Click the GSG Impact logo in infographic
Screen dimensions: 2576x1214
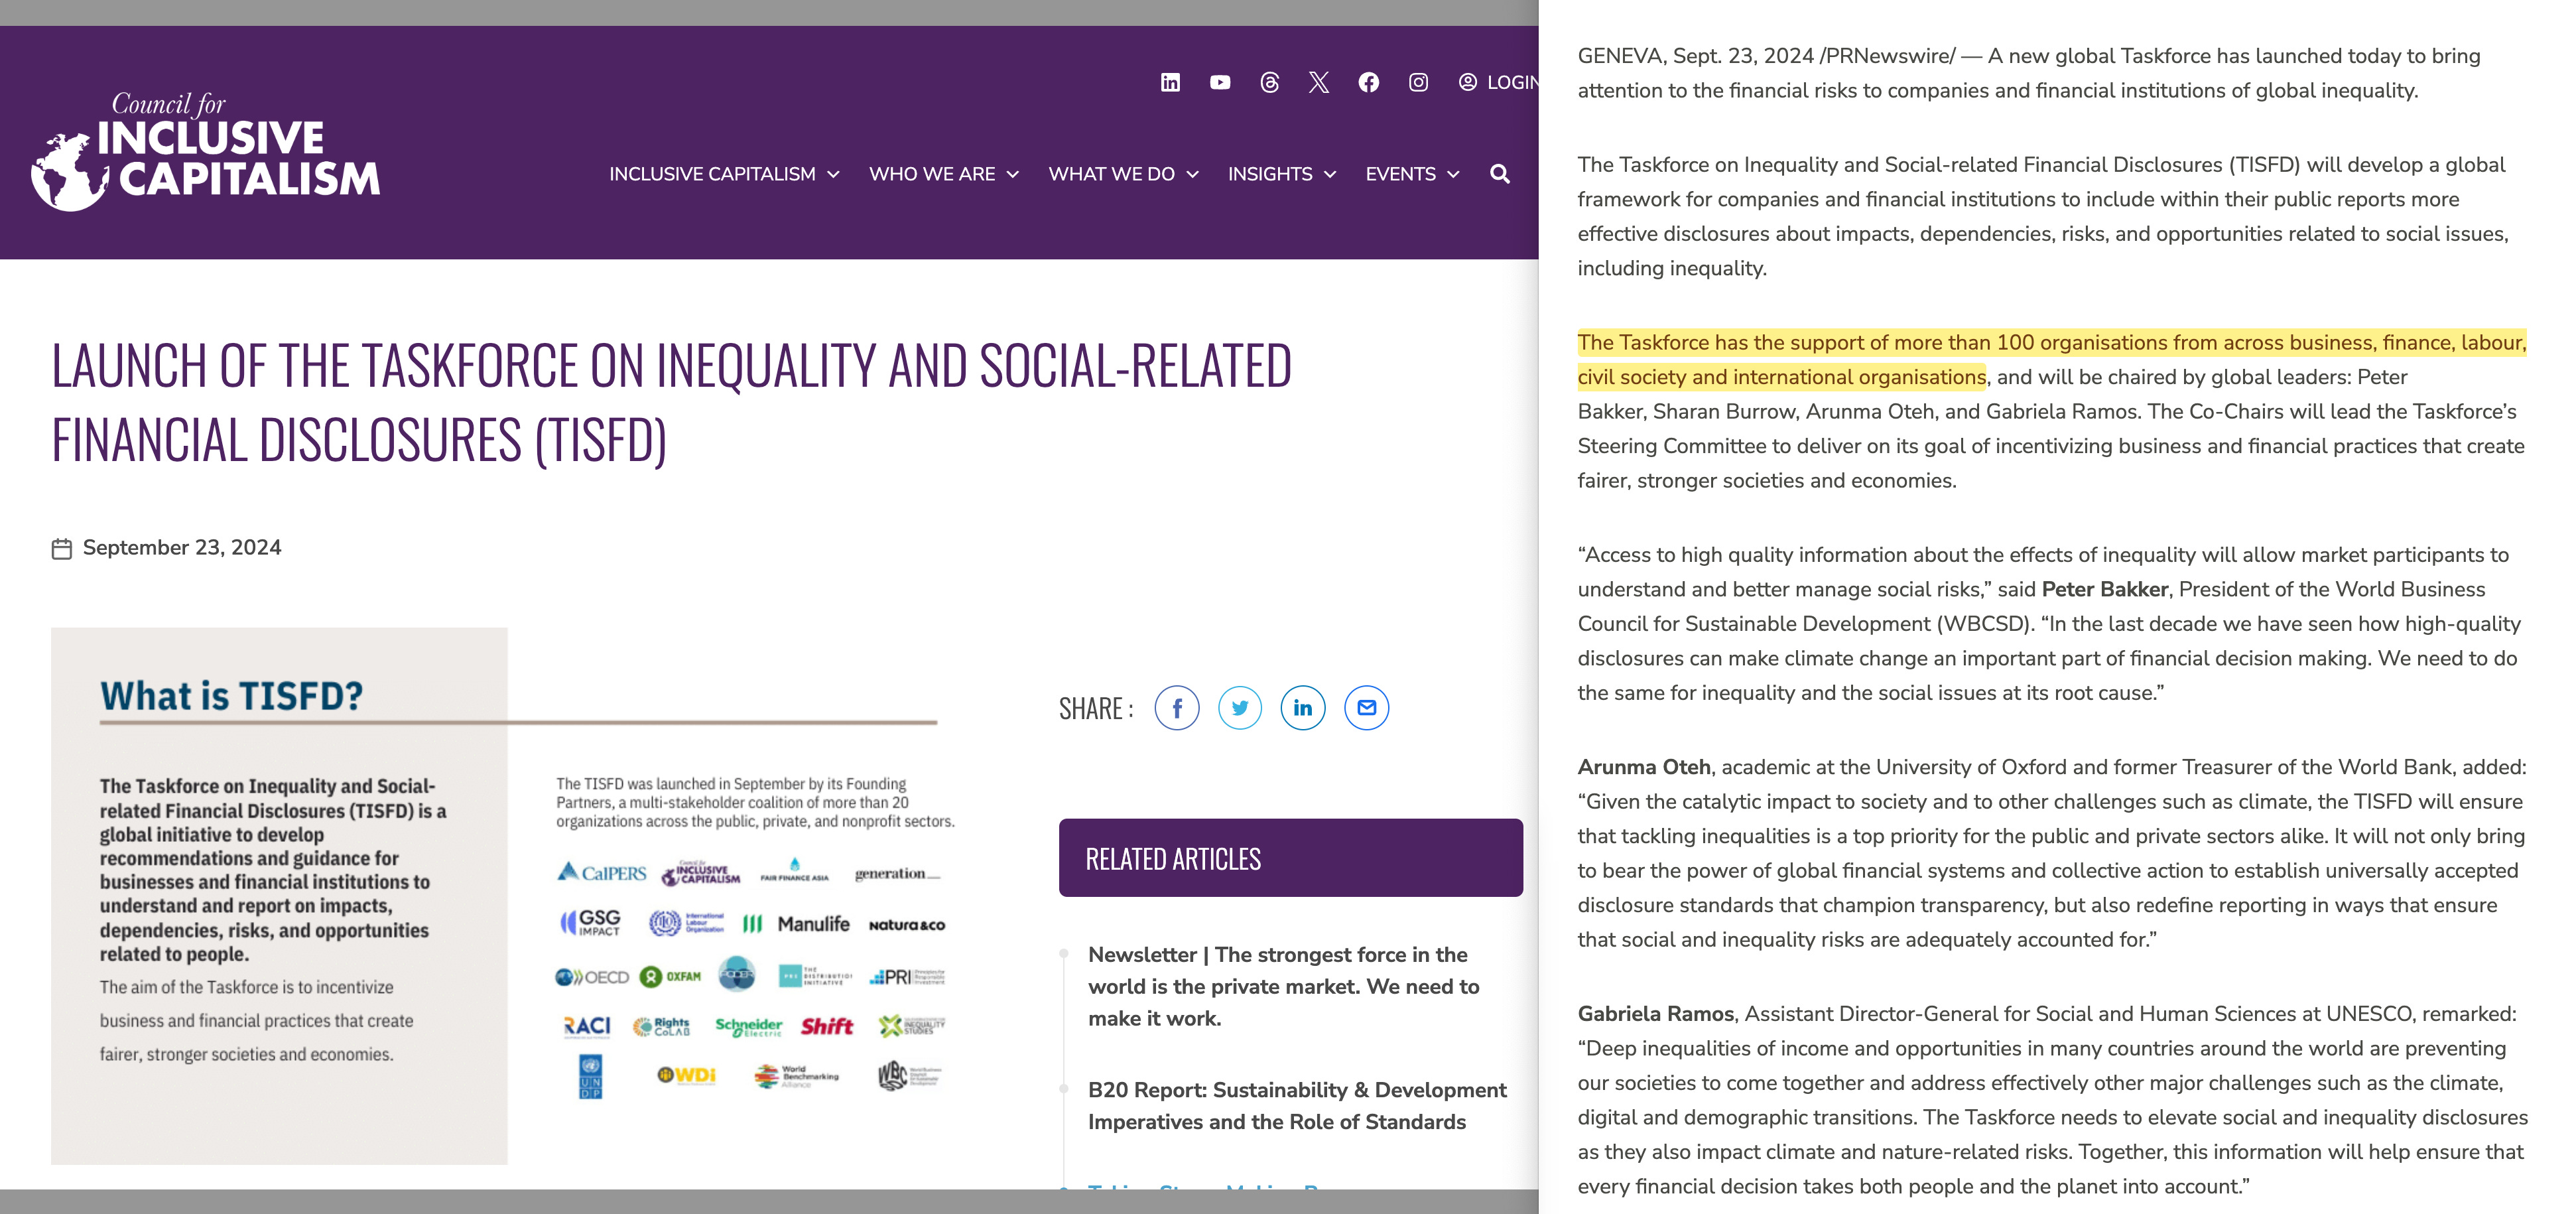pos(590,922)
